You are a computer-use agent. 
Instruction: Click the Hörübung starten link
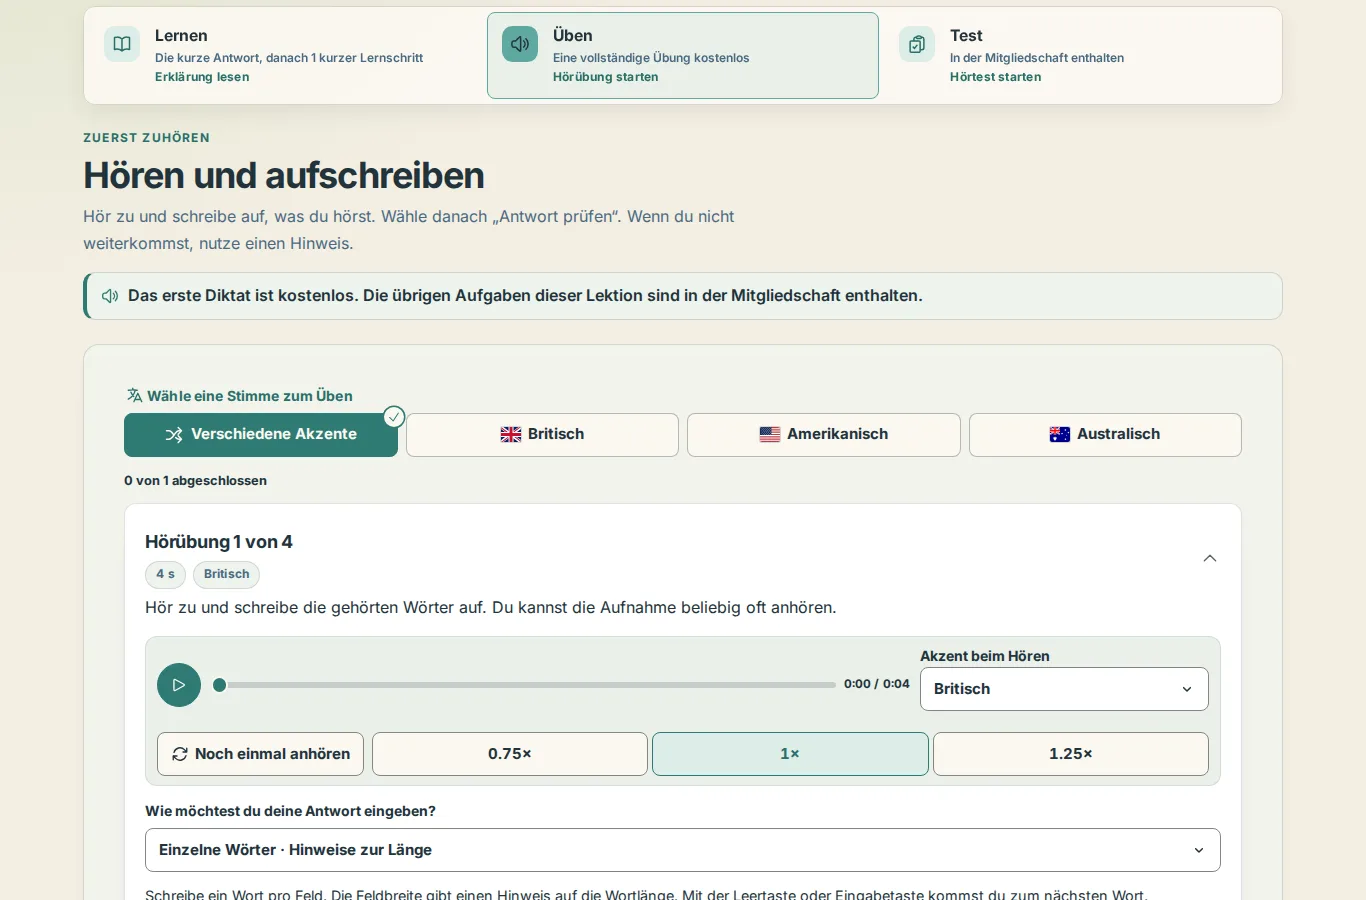[x=606, y=77]
